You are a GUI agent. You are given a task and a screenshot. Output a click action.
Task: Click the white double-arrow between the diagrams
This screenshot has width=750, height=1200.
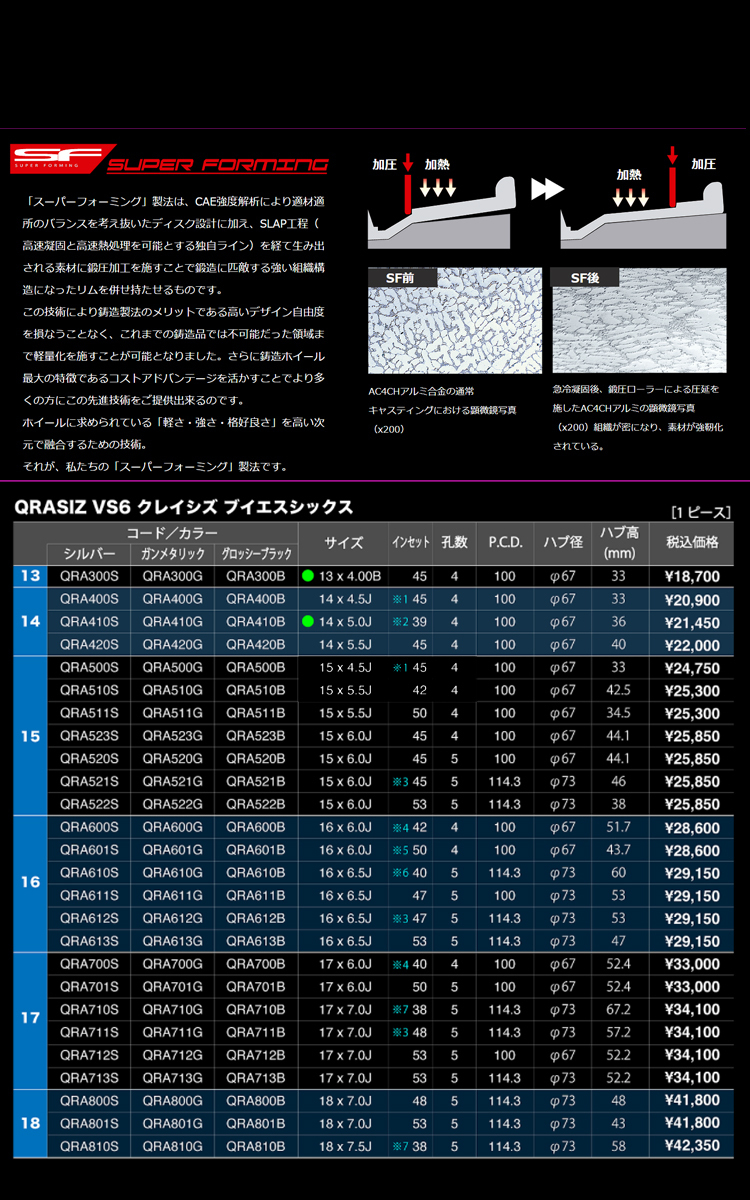tap(547, 189)
